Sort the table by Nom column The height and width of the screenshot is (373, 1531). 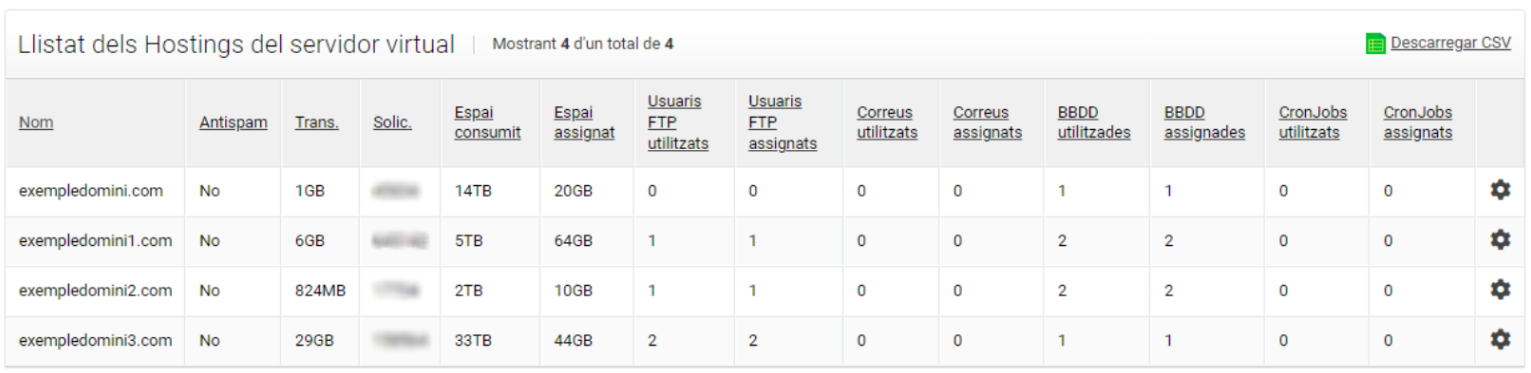pos(36,122)
